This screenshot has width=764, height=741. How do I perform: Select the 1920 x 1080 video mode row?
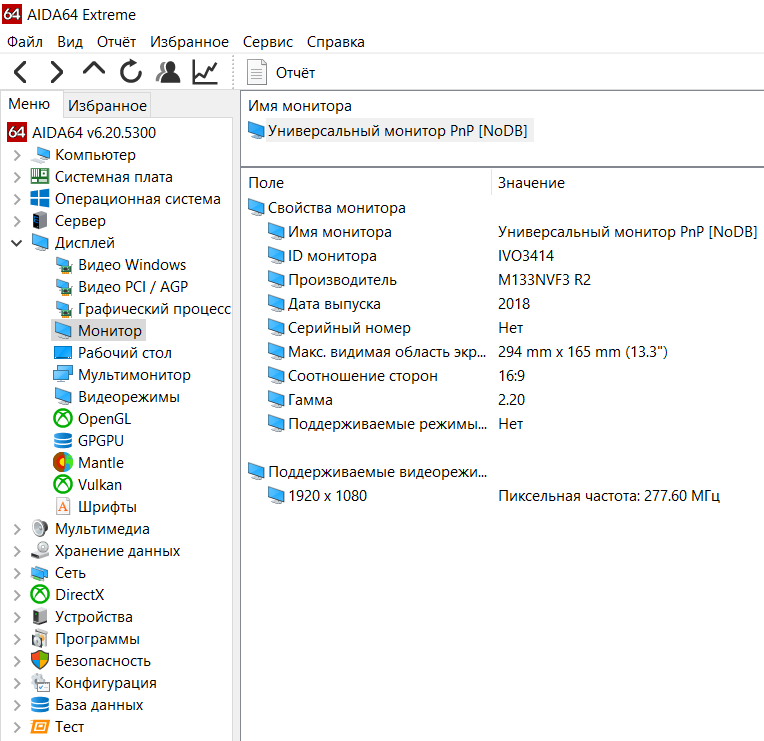coord(327,496)
